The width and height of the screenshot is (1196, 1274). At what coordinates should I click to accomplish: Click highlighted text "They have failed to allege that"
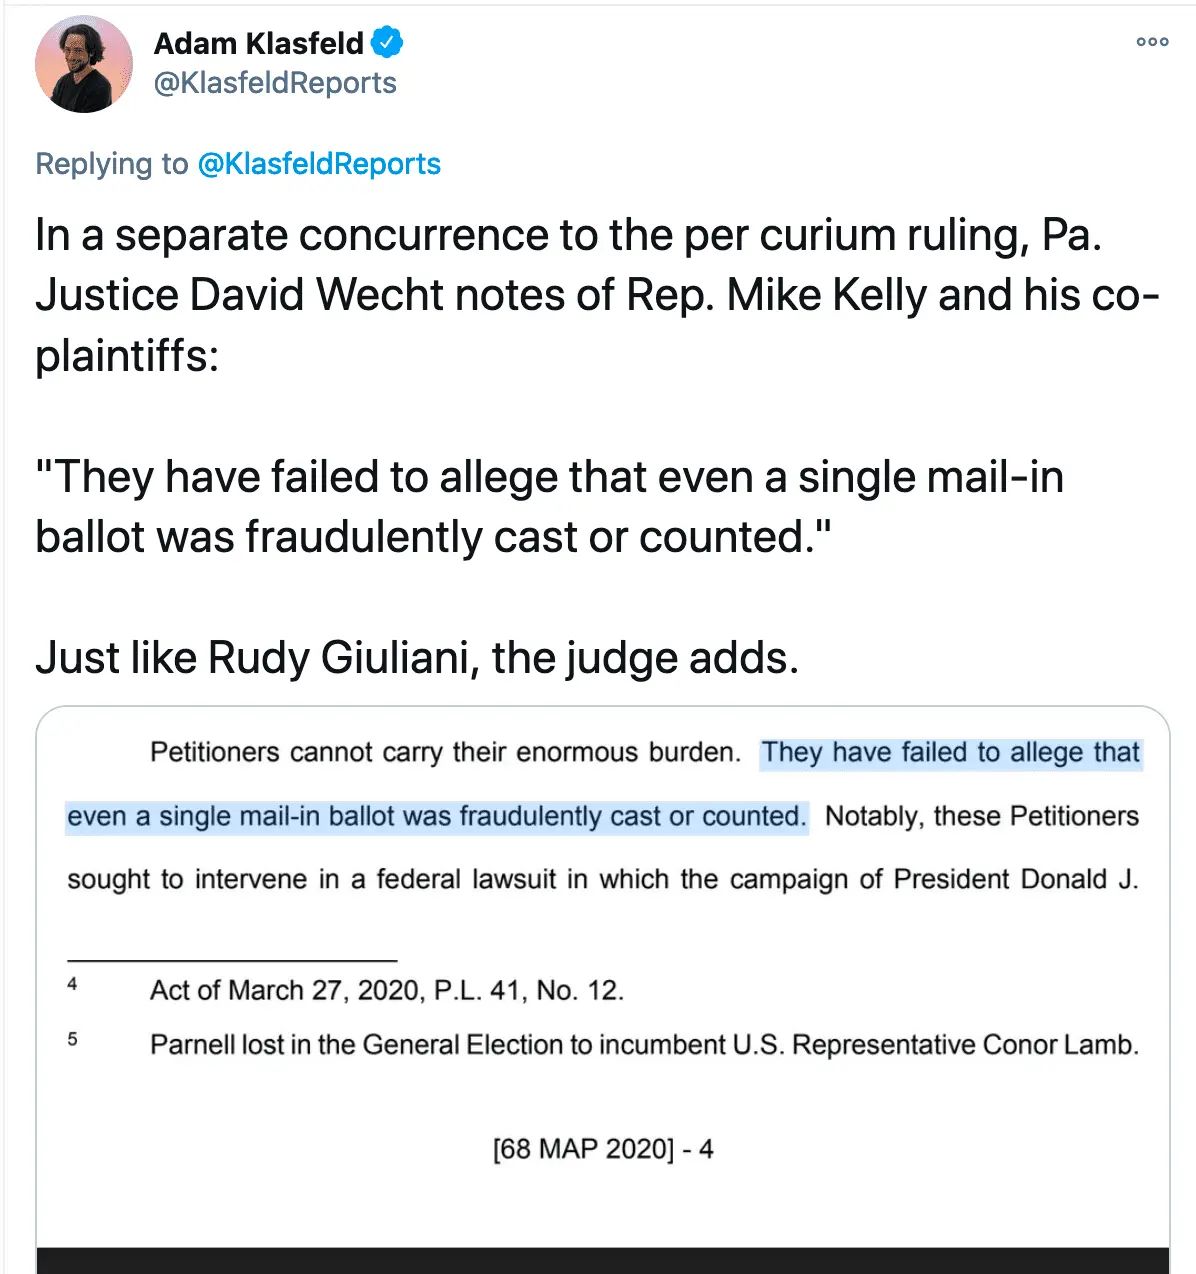click(x=950, y=752)
